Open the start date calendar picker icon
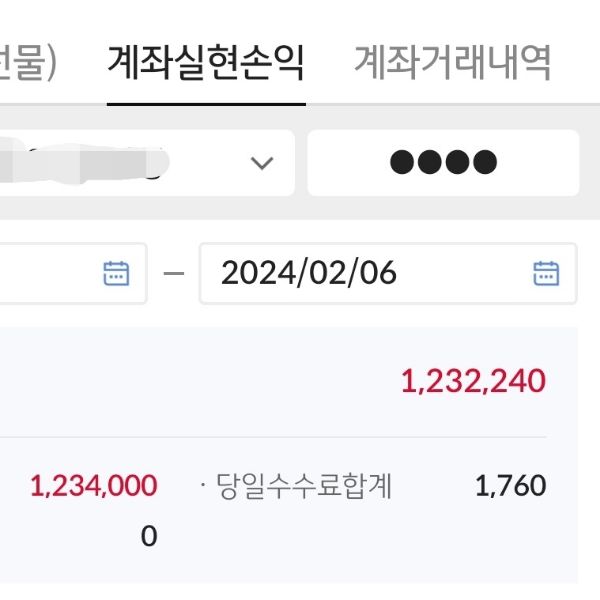The height and width of the screenshot is (600, 600). point(117,273)
